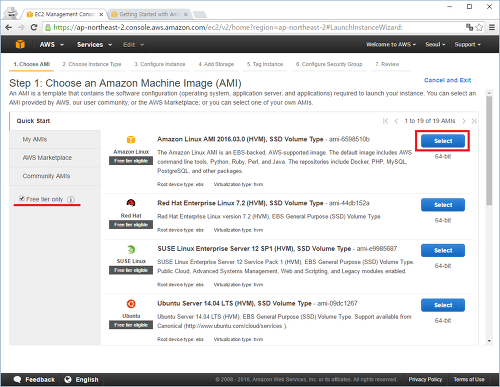This screenshot has height=387, width=500.
Task: Click the '1 to 19 of 19 AMIs' text
Action: pyautogui.click(x=430, y=121)
